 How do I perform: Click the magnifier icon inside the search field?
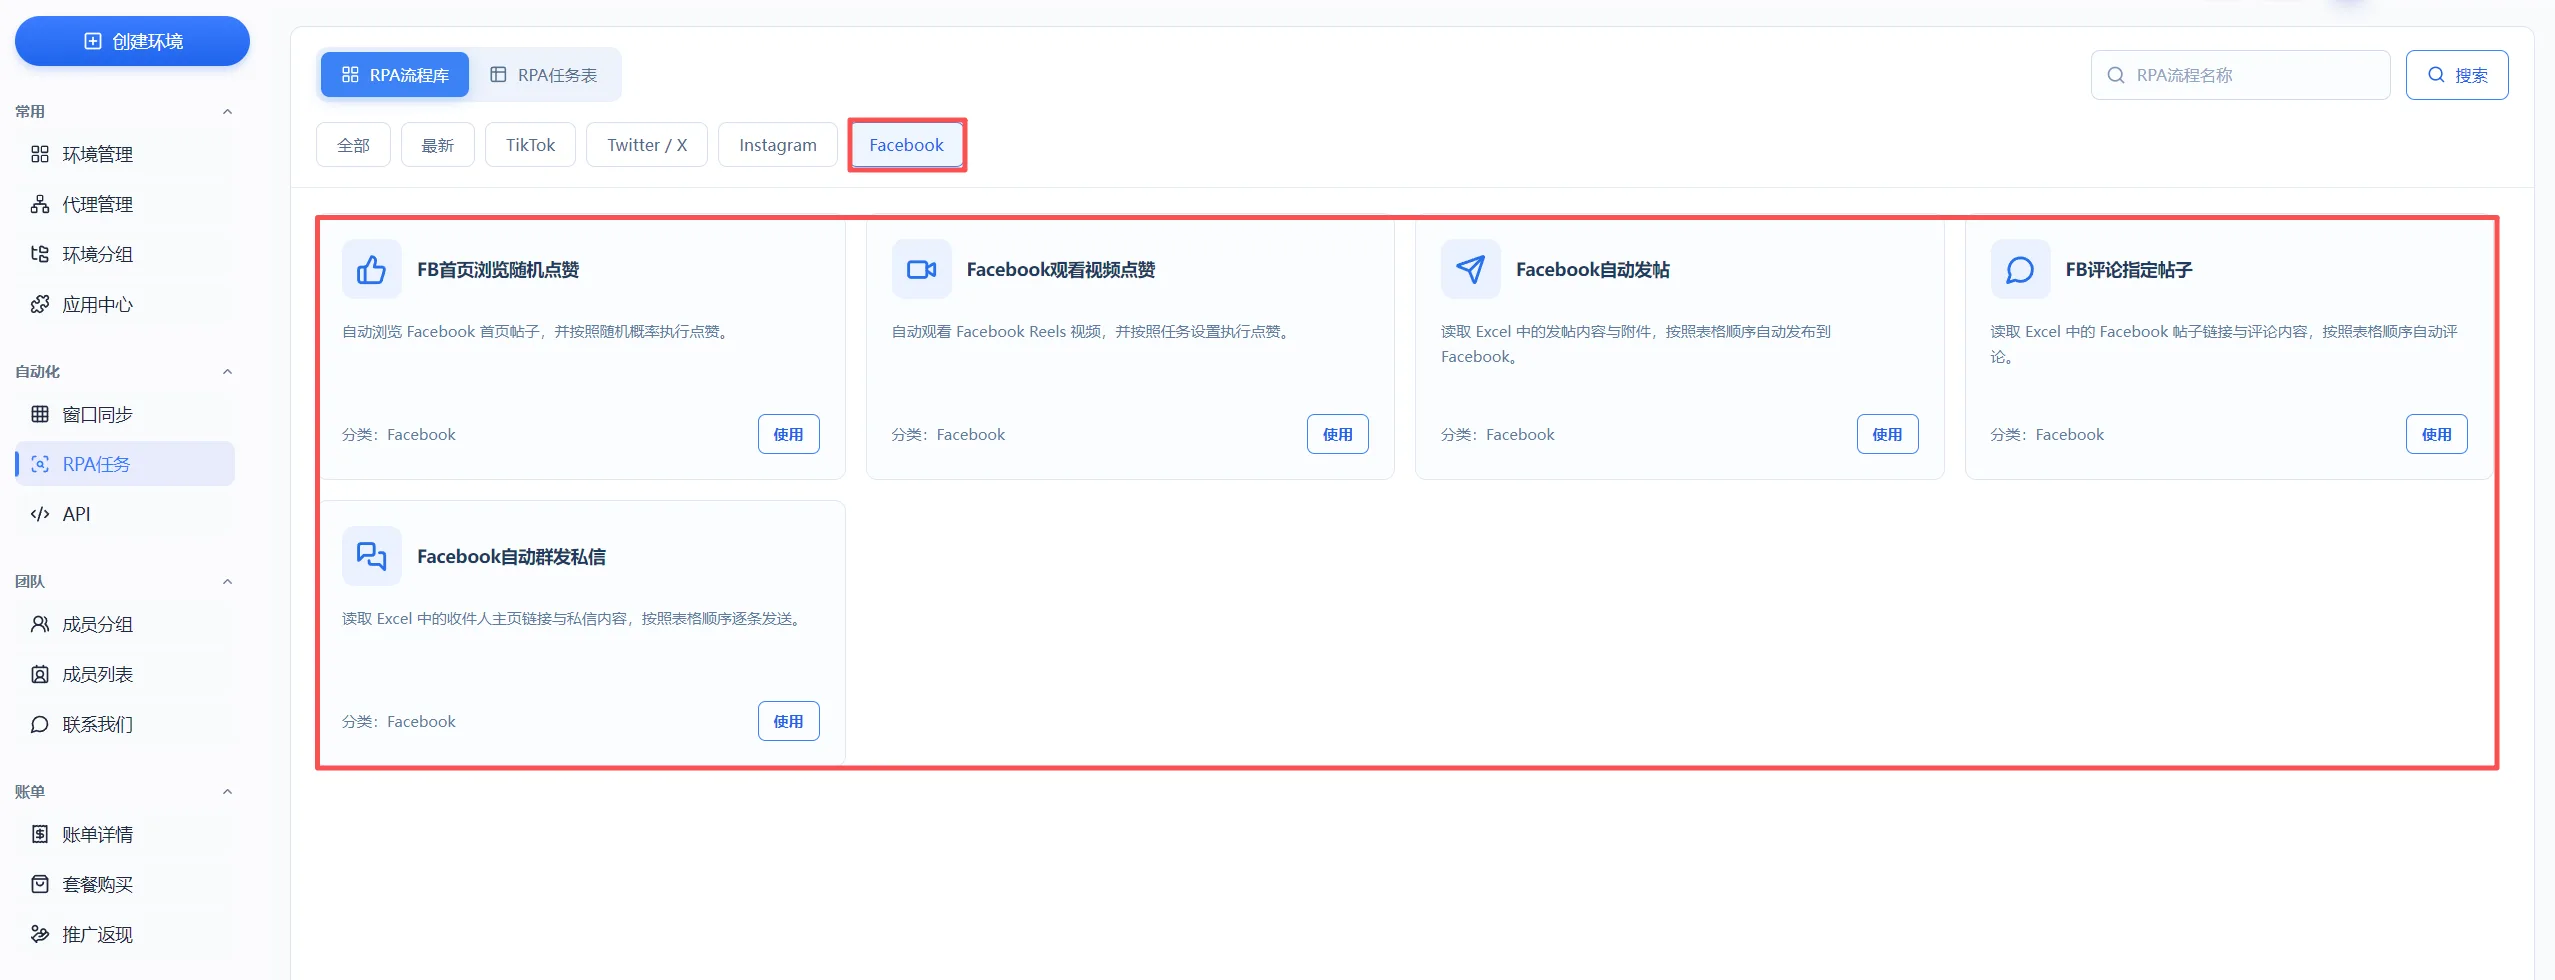tap(2116, 75)
